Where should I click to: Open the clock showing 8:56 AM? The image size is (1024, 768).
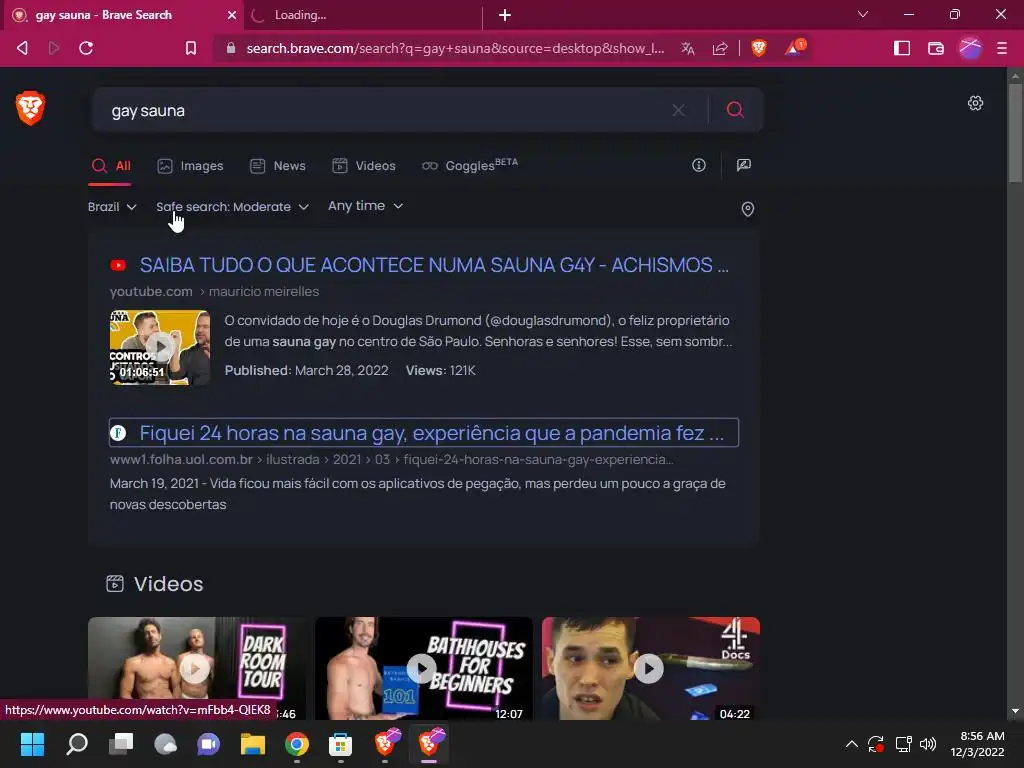coord(977,744)
